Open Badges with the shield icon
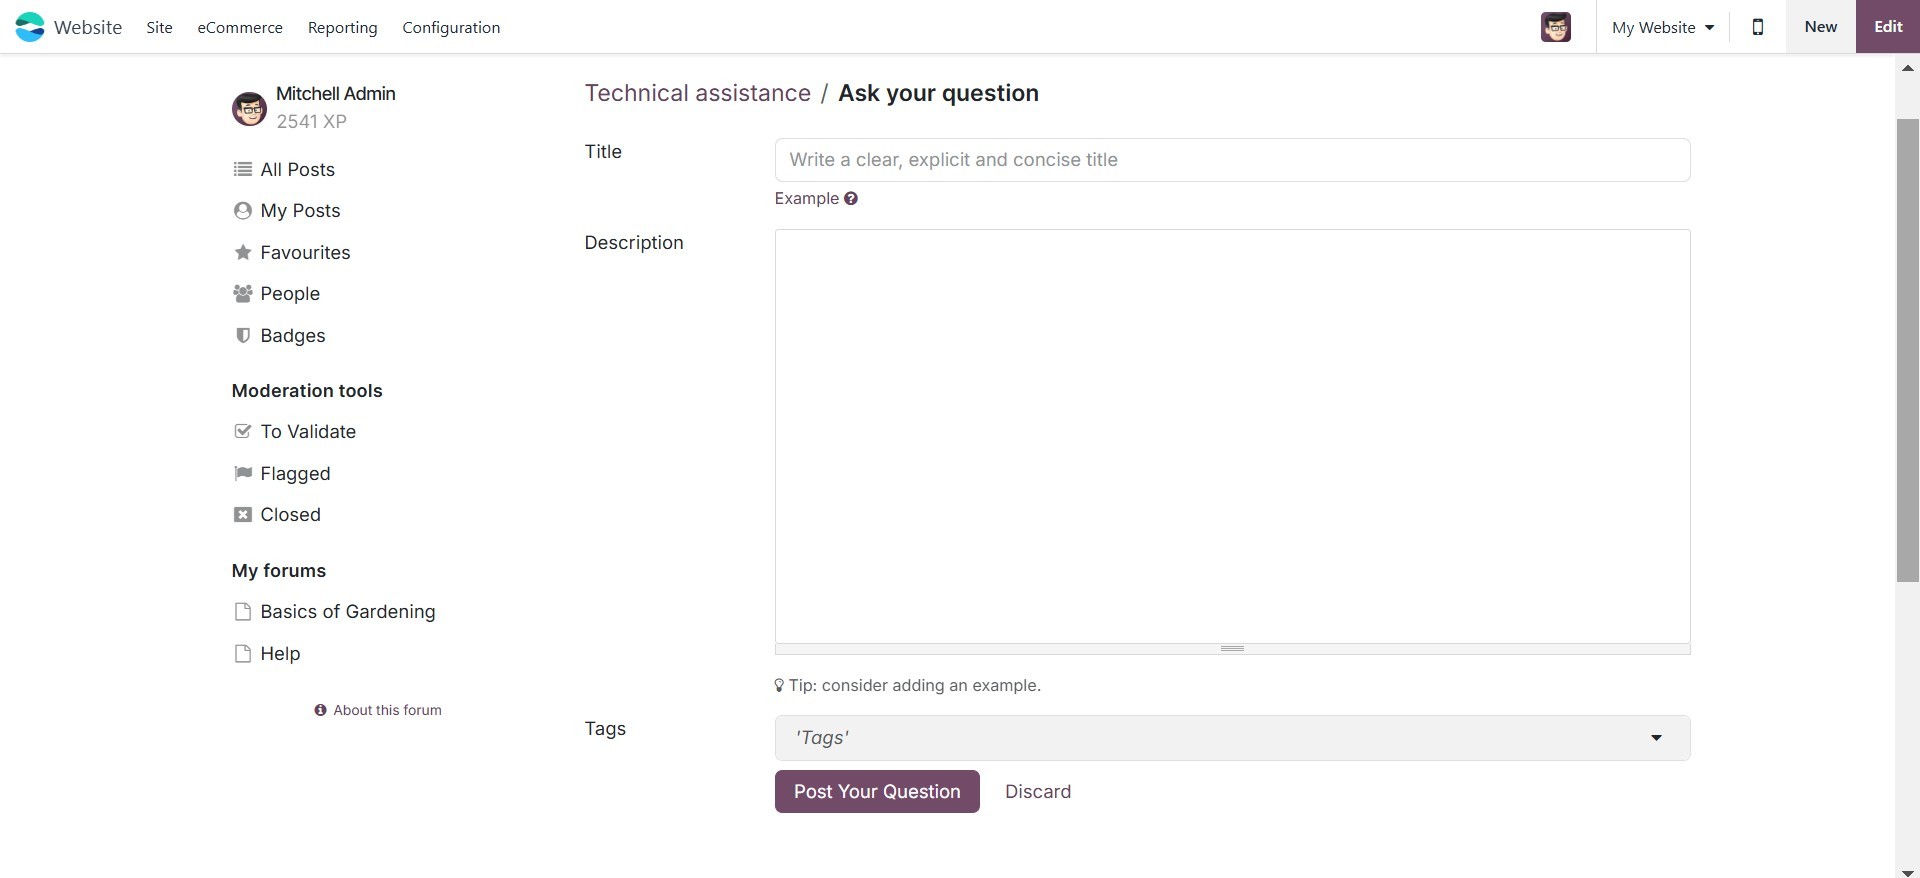 tap(242, 335)
